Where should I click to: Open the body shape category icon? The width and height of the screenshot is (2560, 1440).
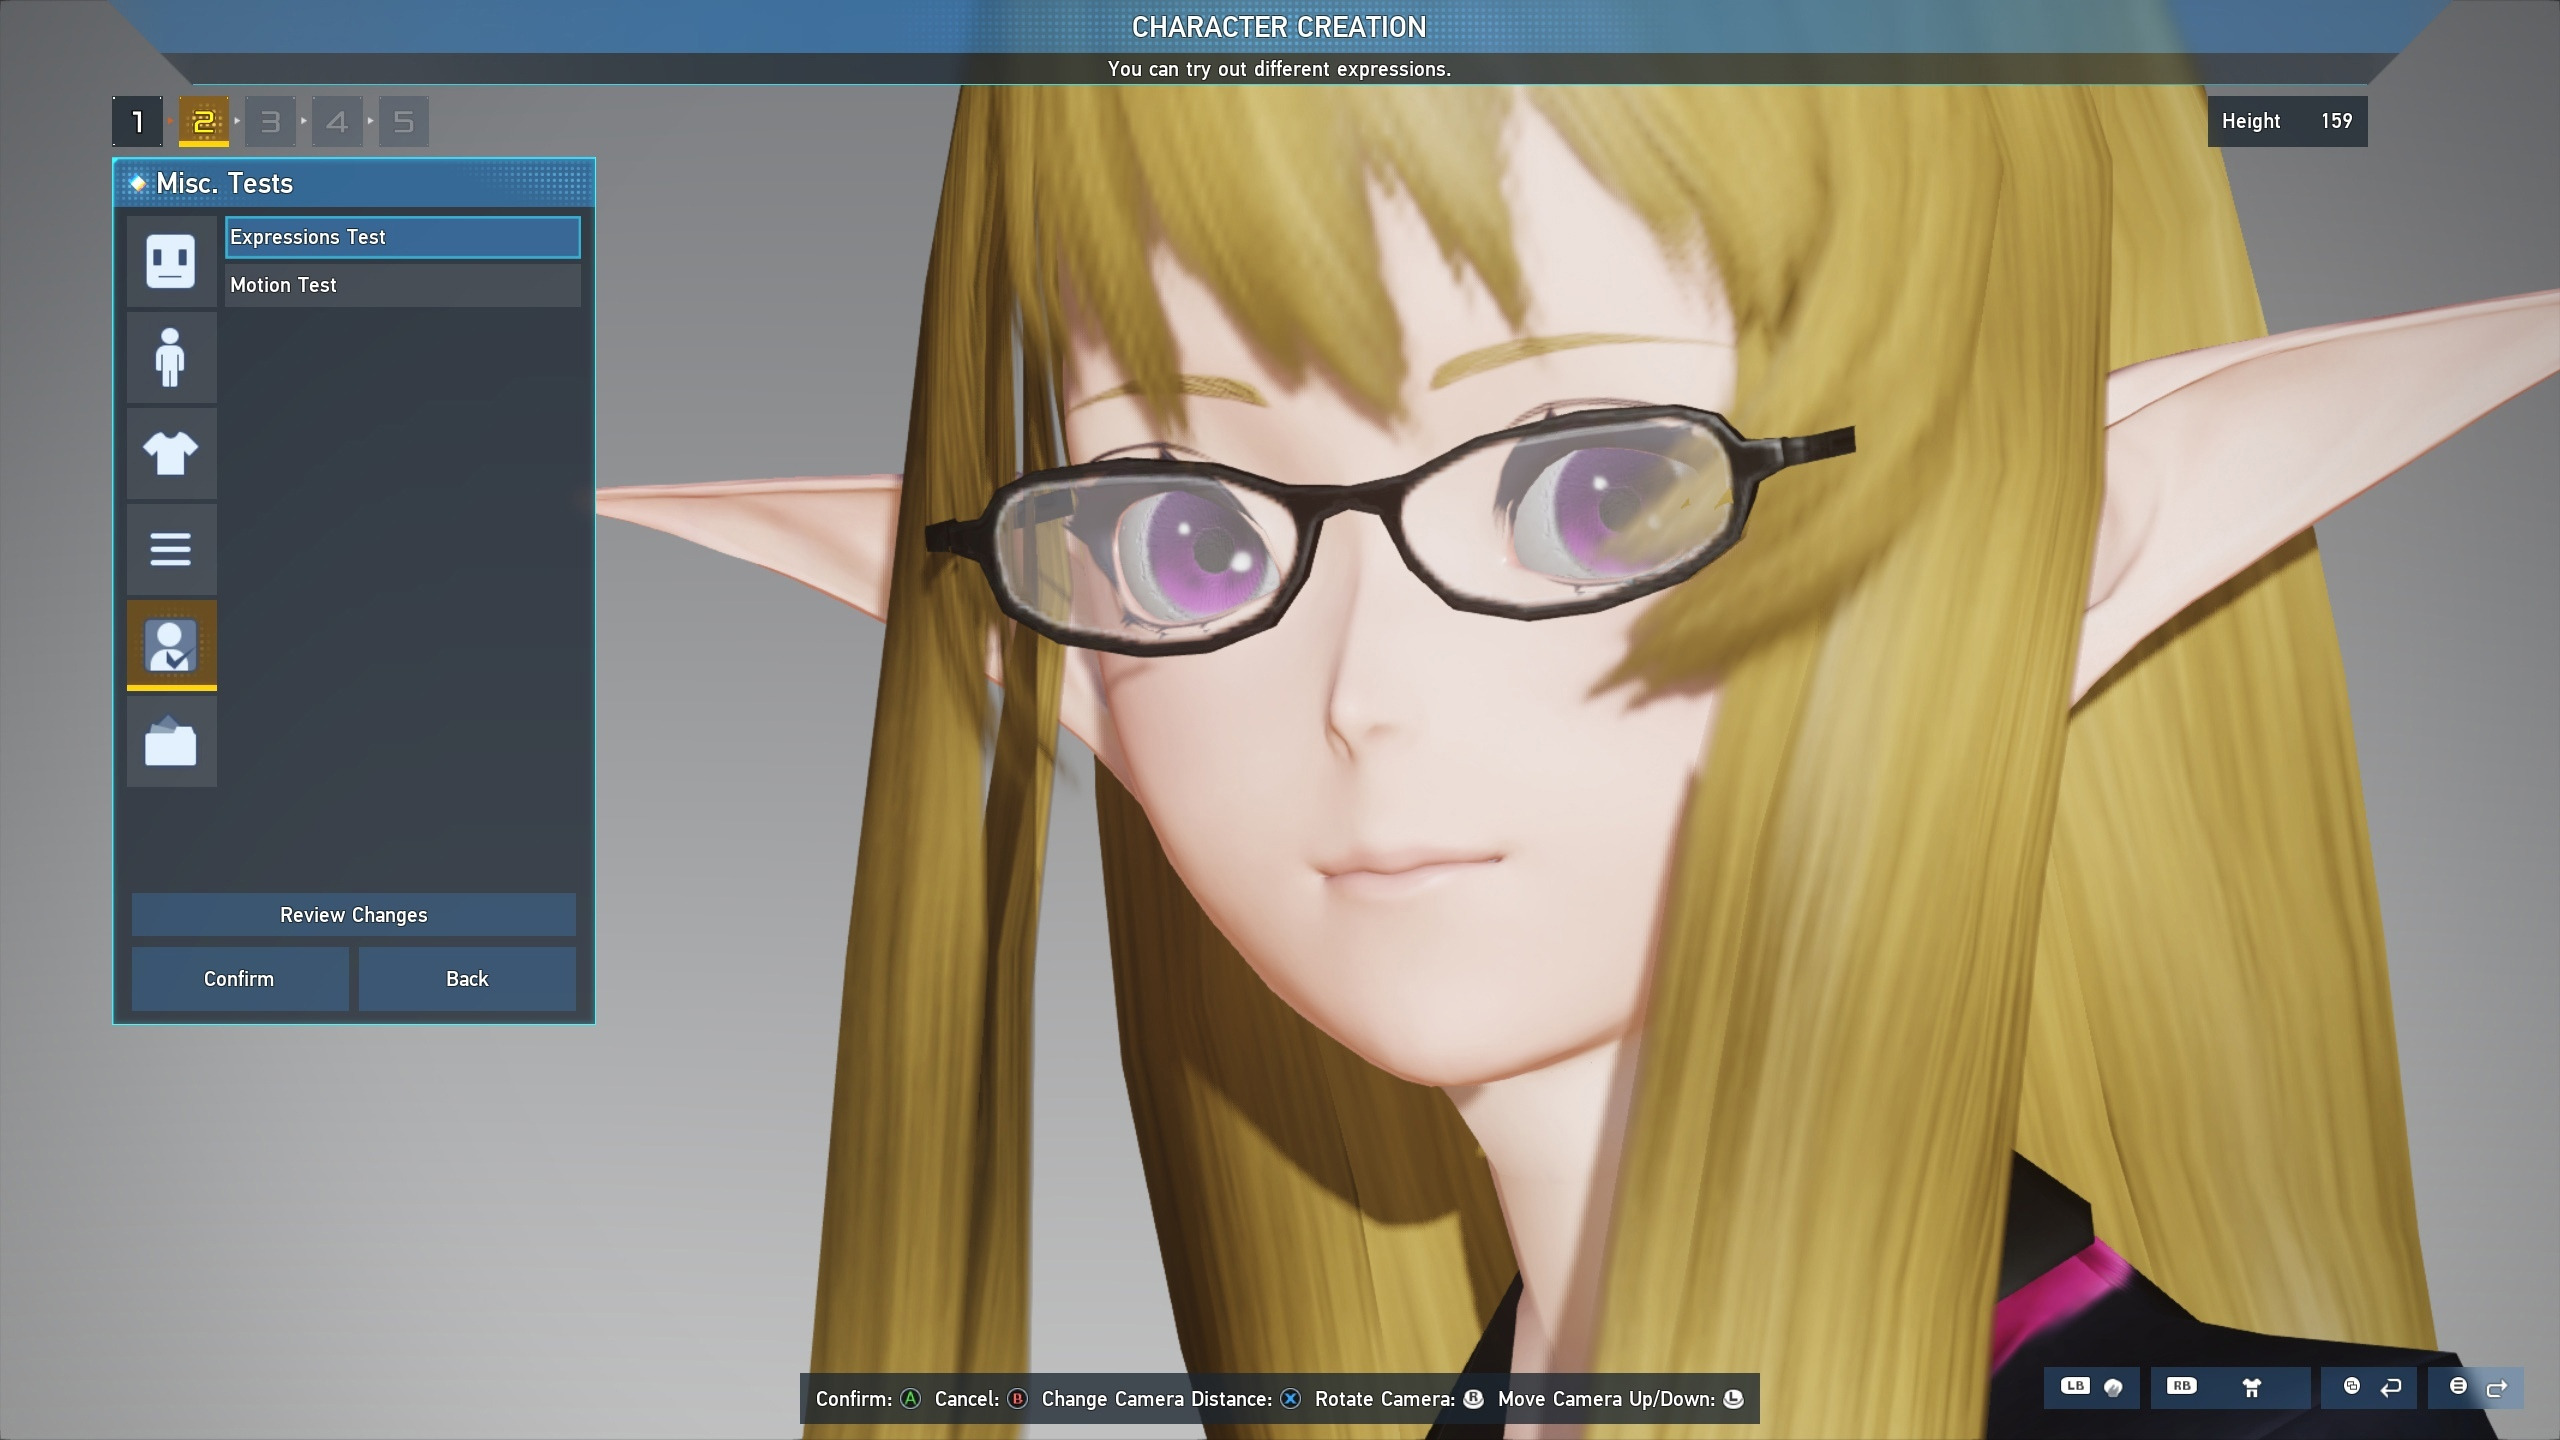point(171,357)
